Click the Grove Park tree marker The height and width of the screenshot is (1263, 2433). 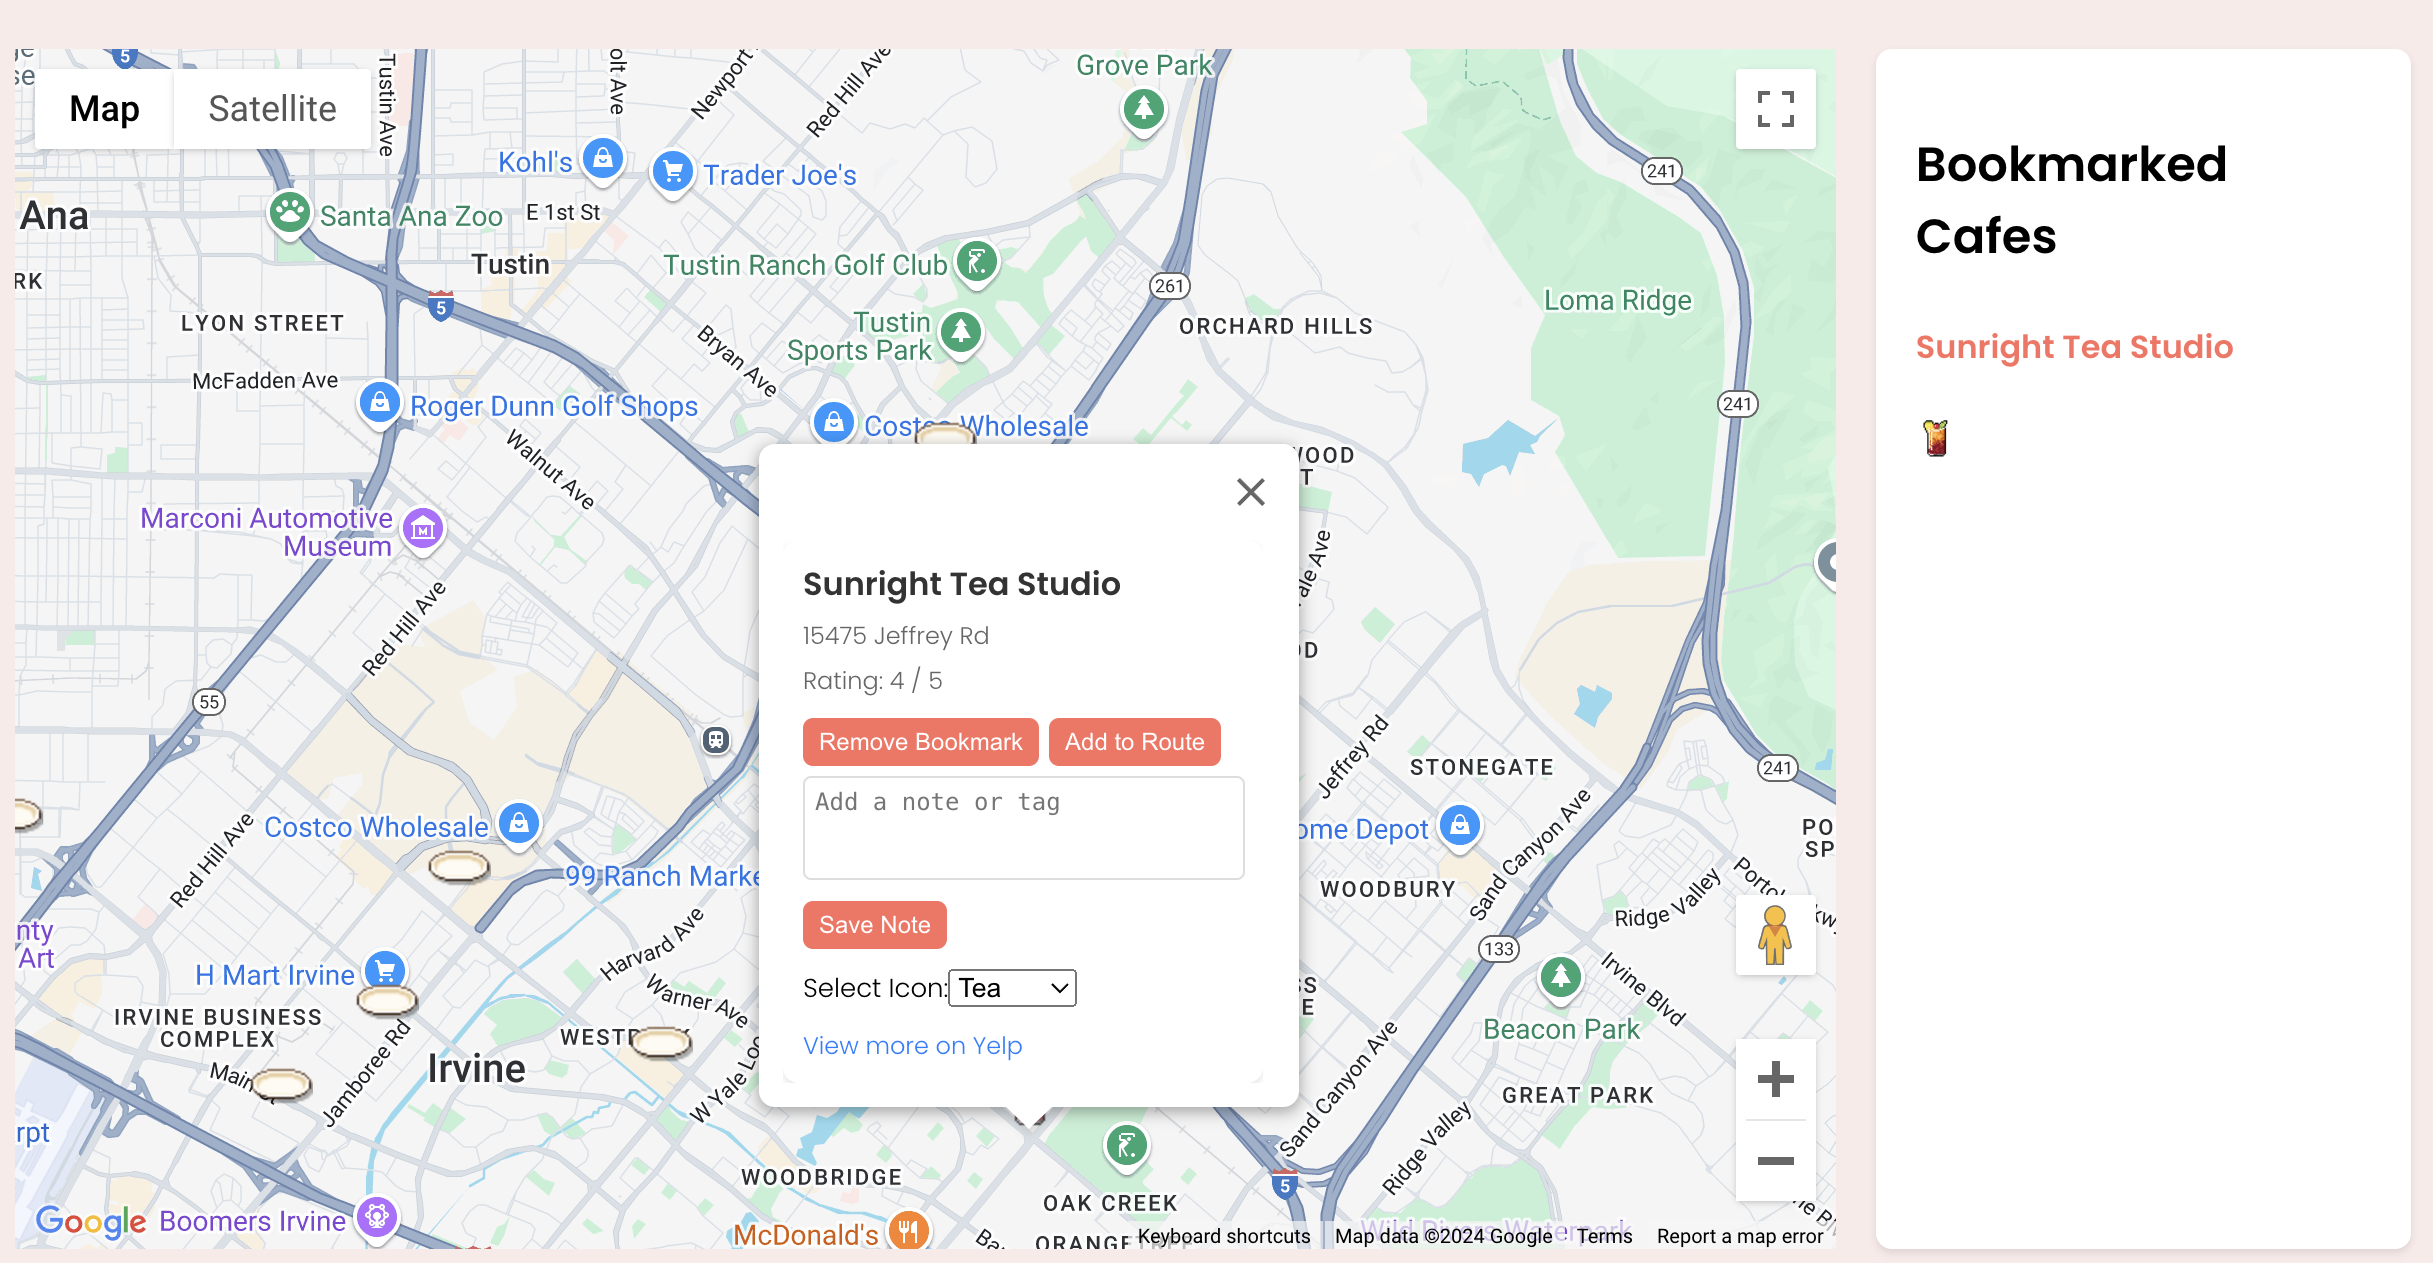[1143, 108]
